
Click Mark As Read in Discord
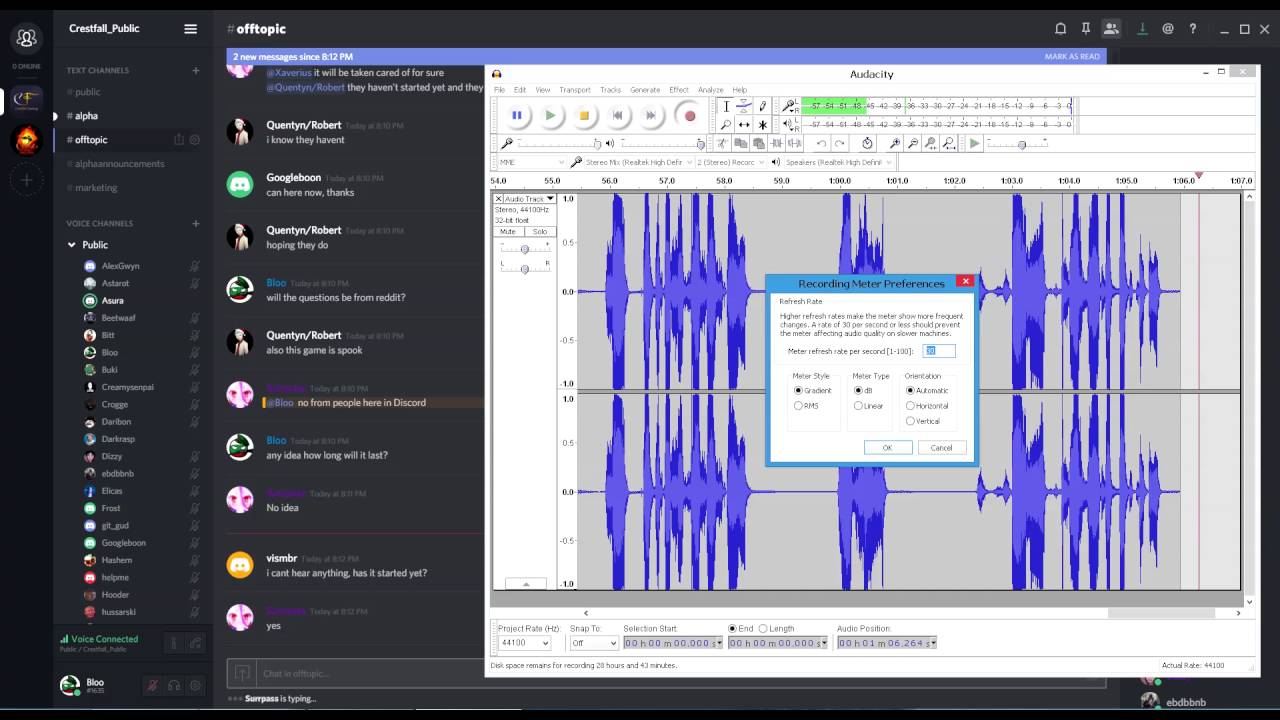tap(1072, 57)
